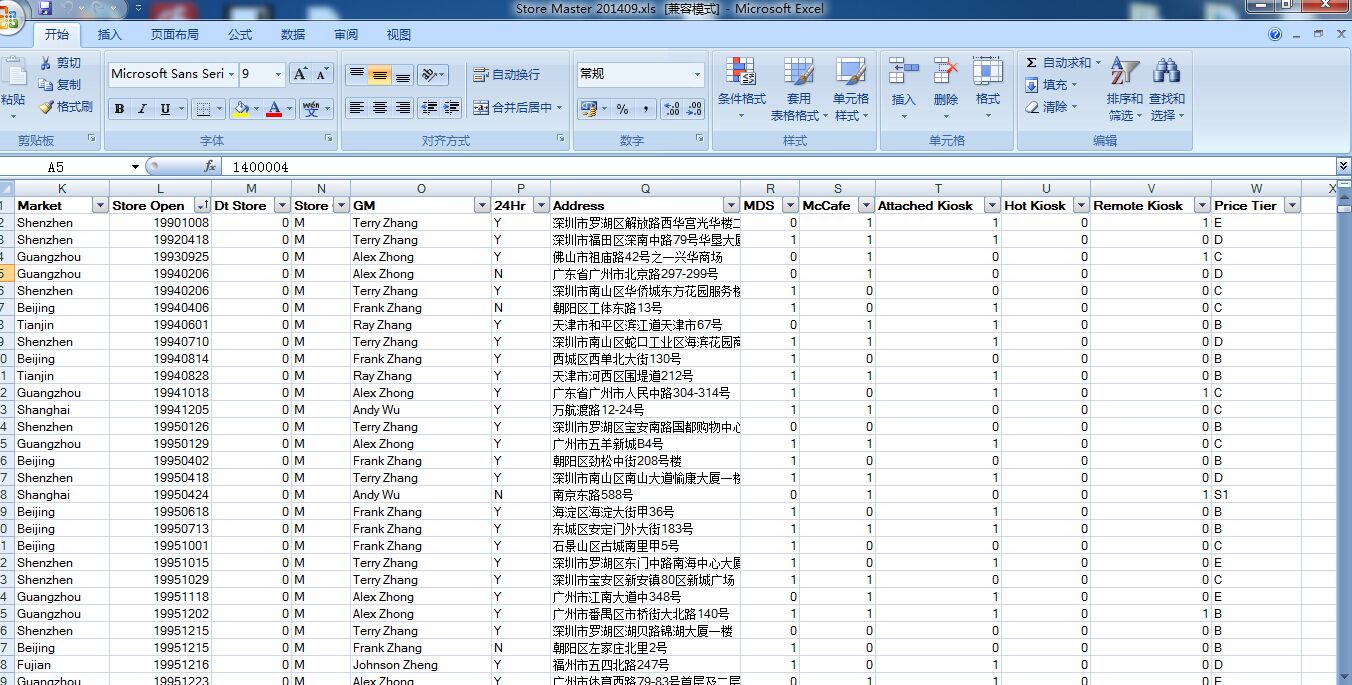1352x685 pixels.
Task: Open the McCafe column filter dropdown
Action: pos(866,206)
